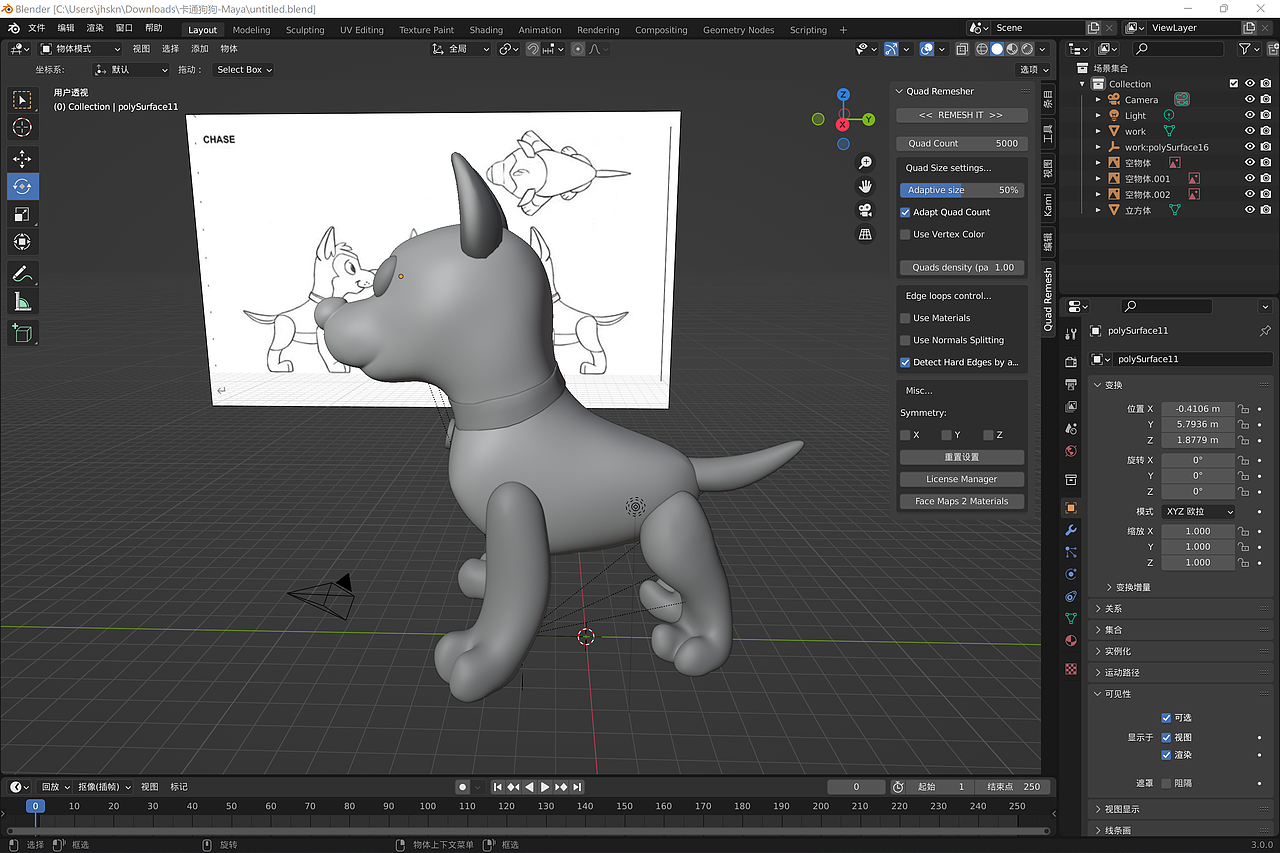Expand the Collection tree node
Viewport: 1280px width, 853px height.
pyautogui.click(x=1082, y=84)
